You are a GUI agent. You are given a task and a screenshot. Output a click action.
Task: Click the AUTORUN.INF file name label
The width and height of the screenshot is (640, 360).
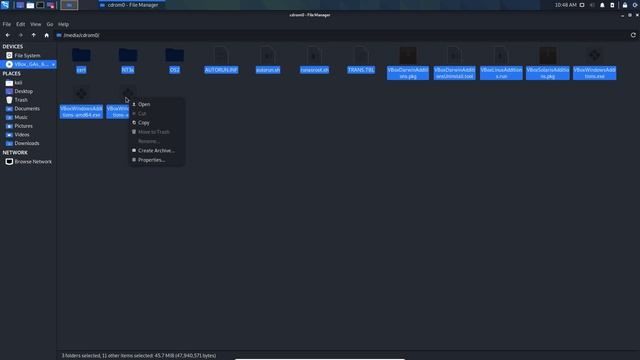pyautogui.click(x=221, y=70)
